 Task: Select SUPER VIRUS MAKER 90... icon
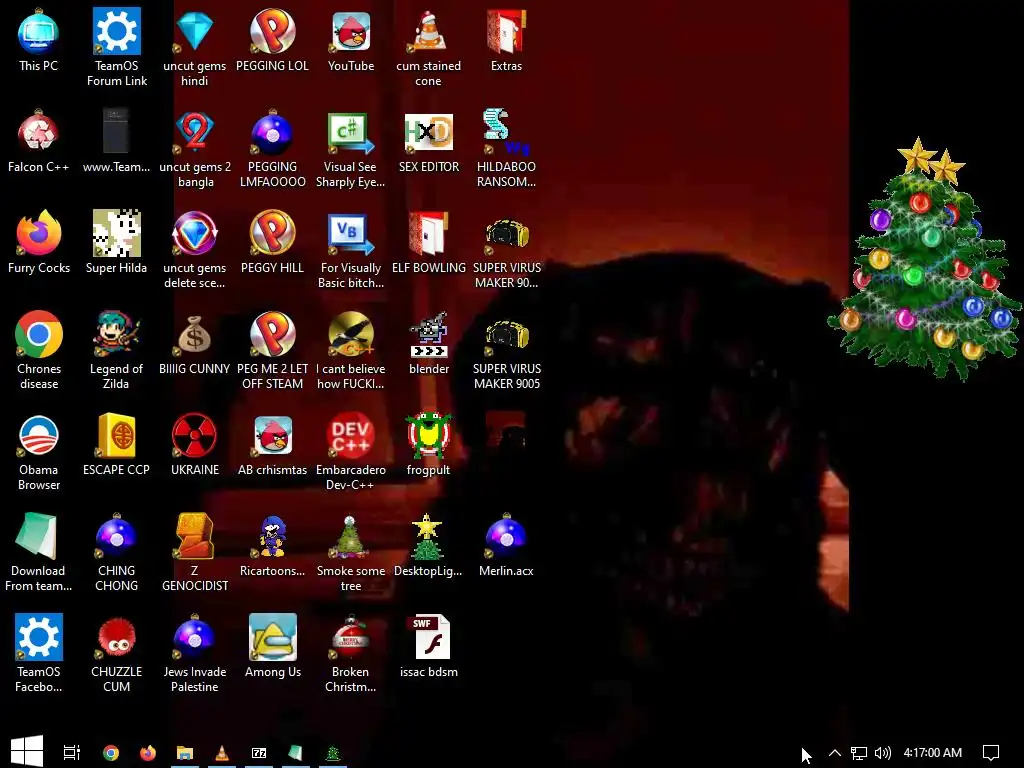pyautogui.click(x=506, y=249)
